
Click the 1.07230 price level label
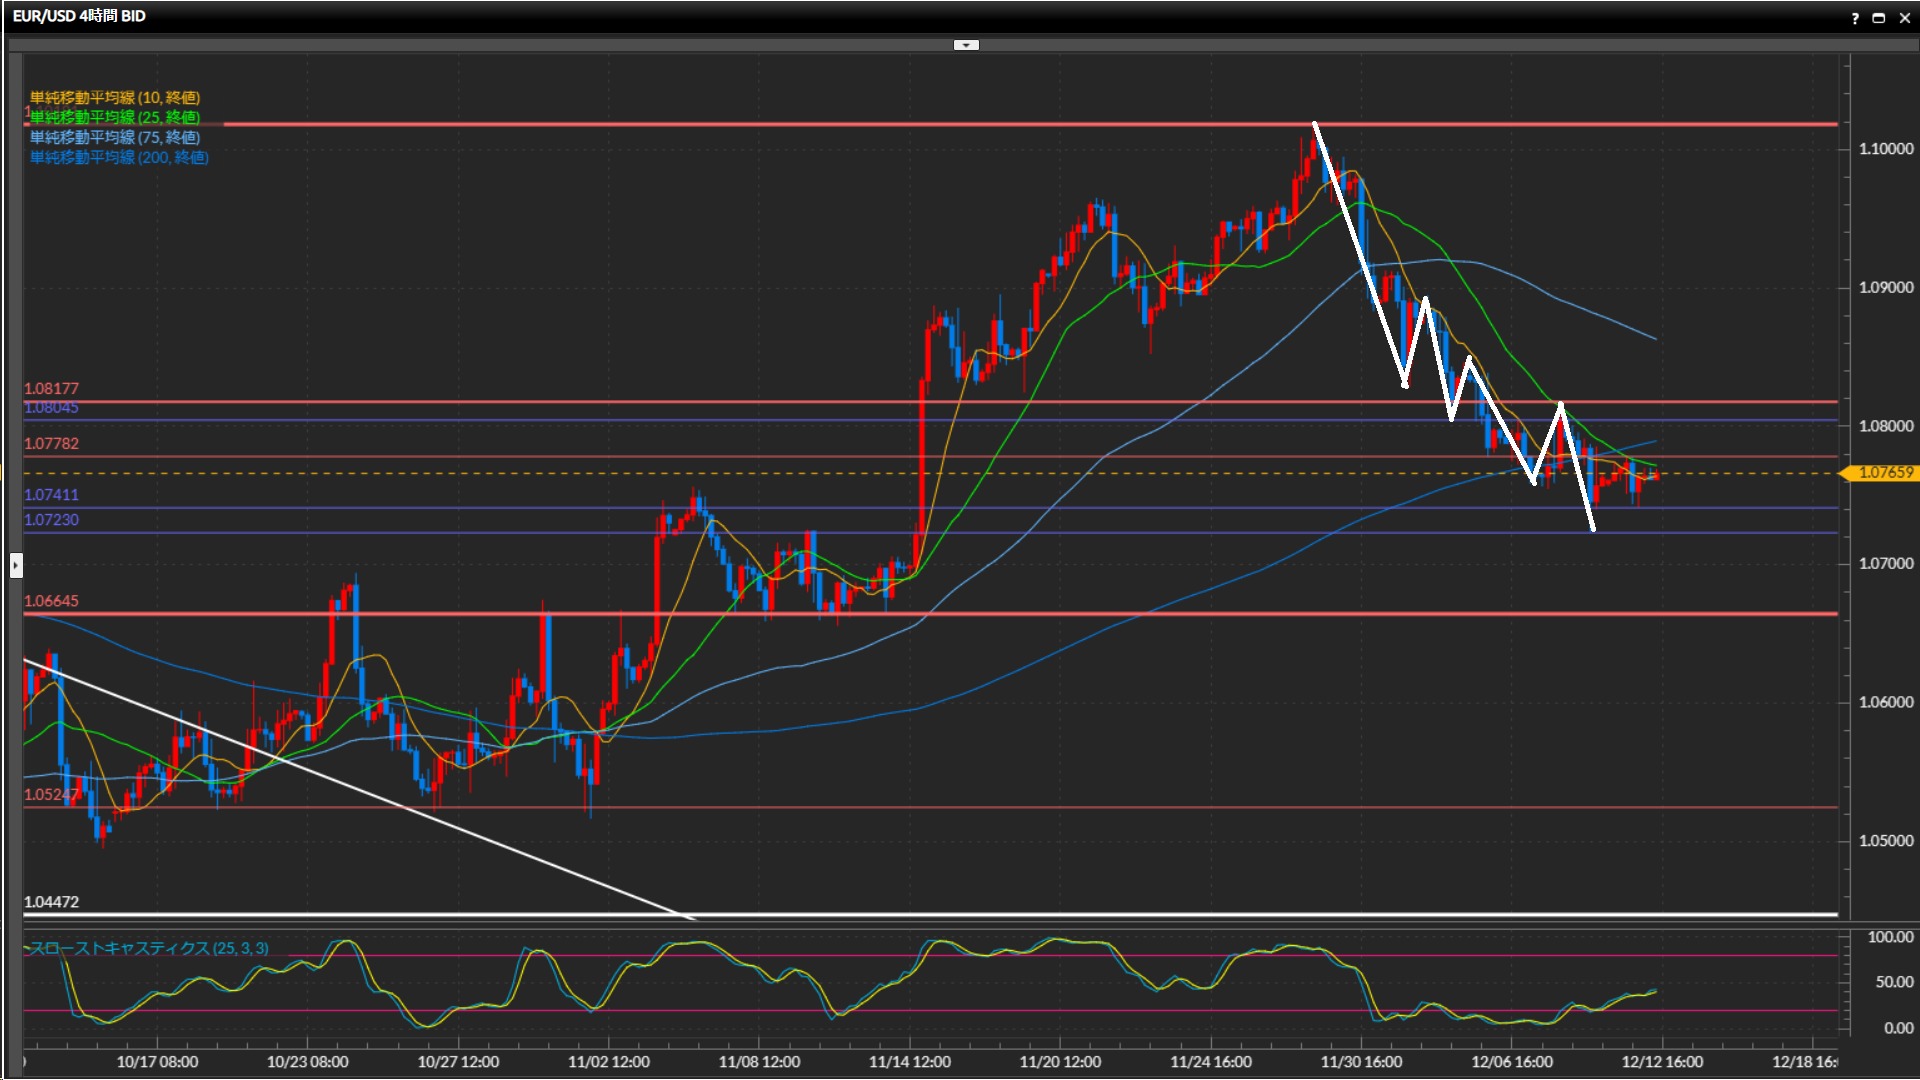point(51,520)
